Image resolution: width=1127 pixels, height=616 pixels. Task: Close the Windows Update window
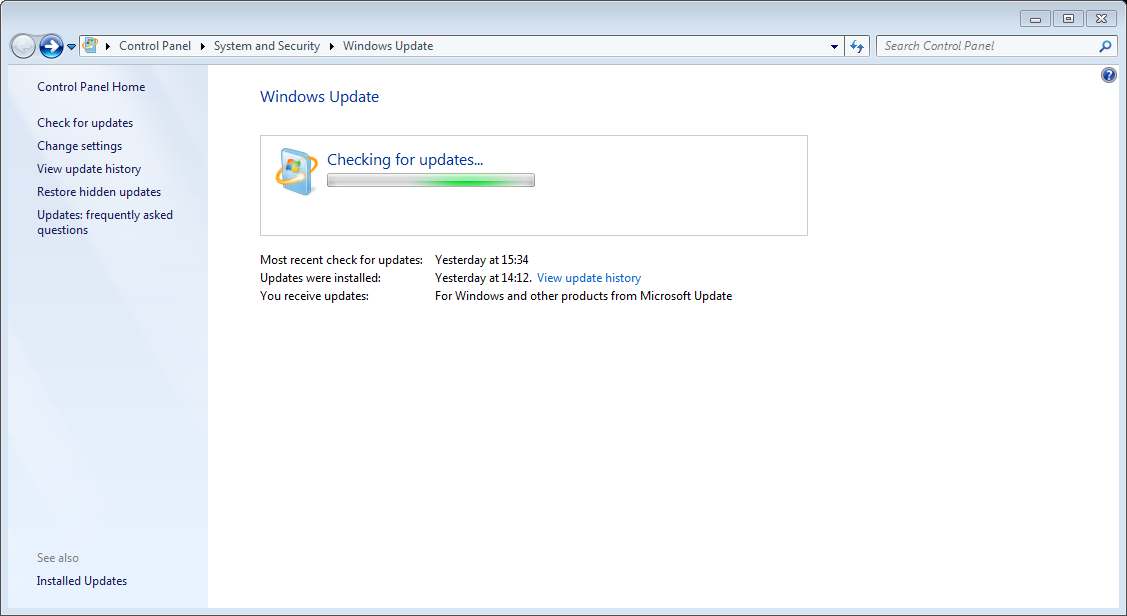tap(1101, 19)
